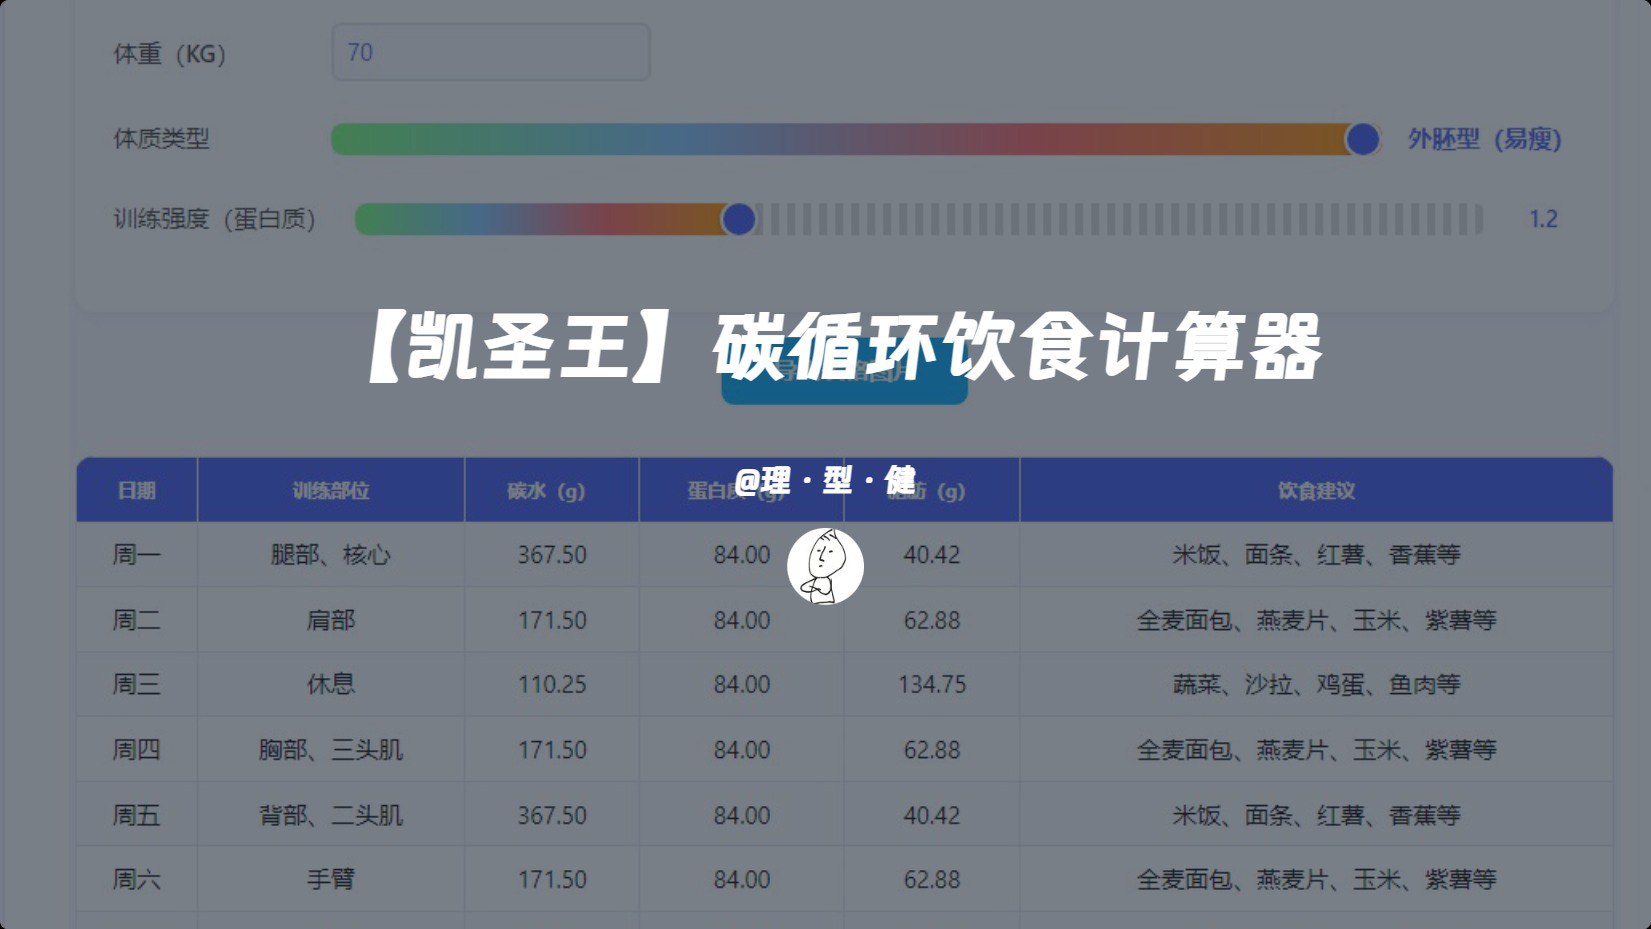Screen dimensions: 1651x929
Task: Click the '体质类型' label
Action: click(161, 139)
